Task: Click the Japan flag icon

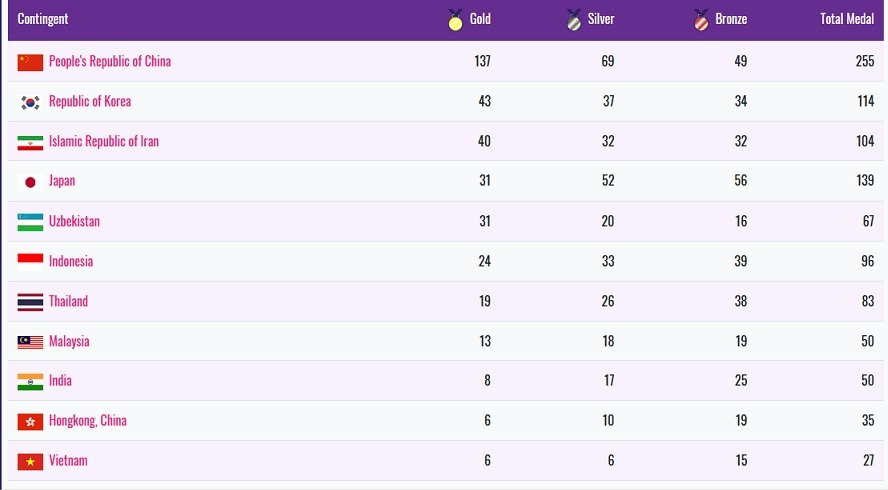Action: coord(30,182)
